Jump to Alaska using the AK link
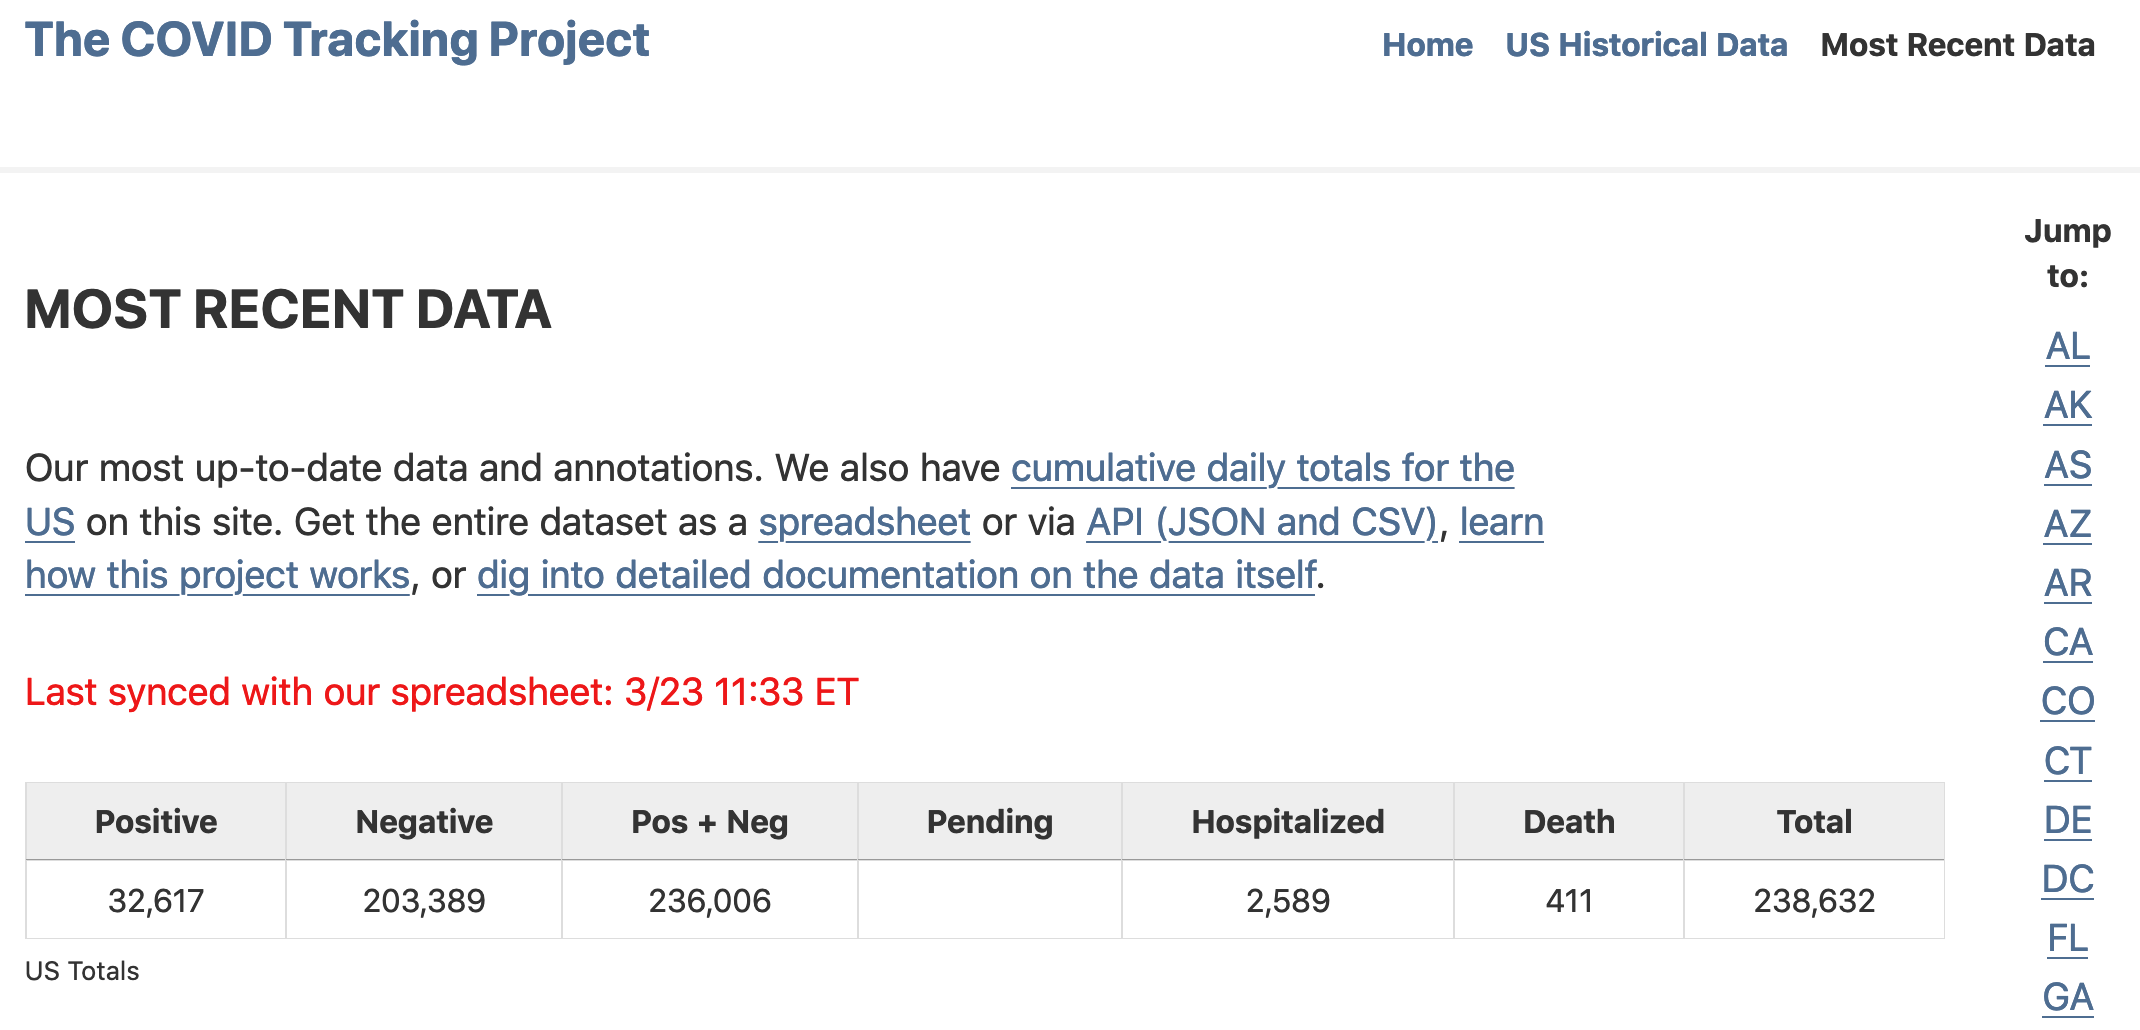The height and width of the screenshot is (1030, 2140). [x=2068, y=406]
